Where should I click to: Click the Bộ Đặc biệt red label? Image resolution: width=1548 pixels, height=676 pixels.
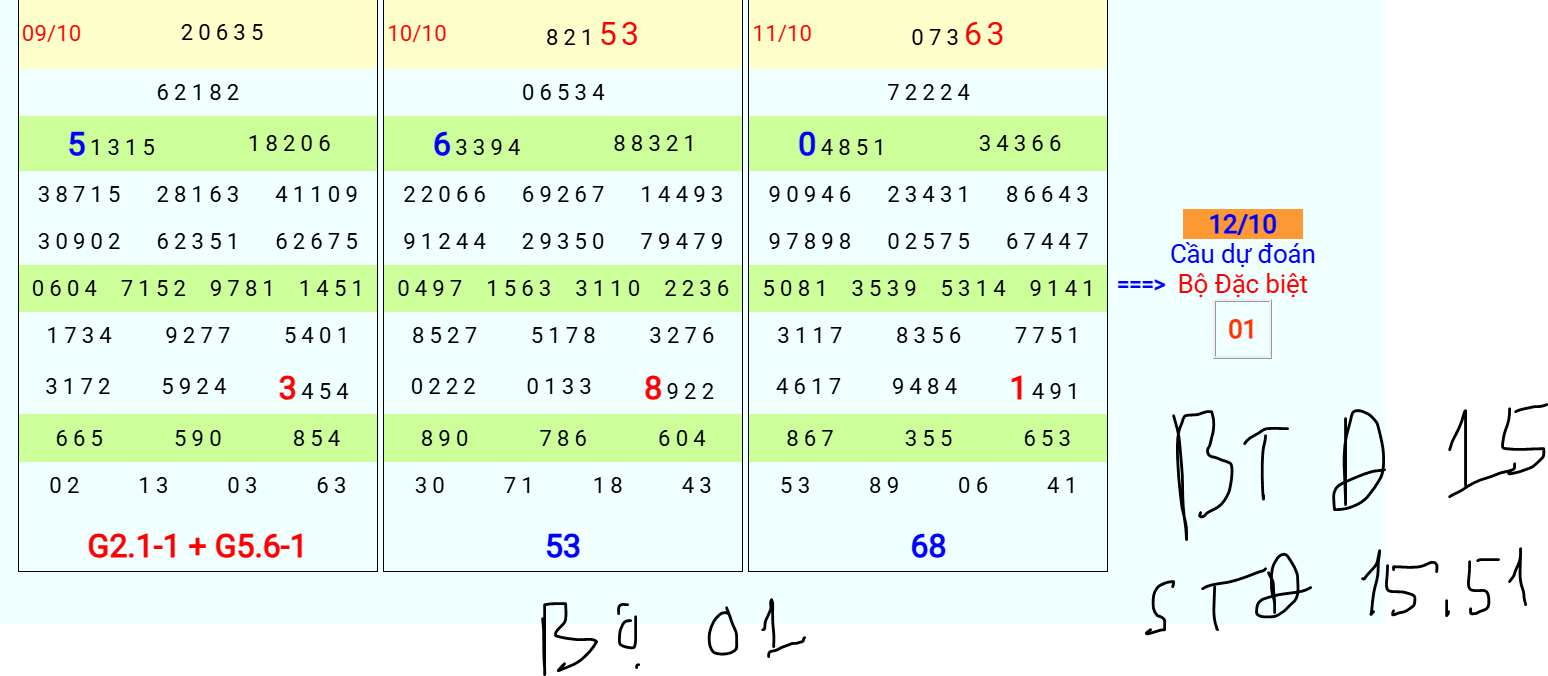tap(1242, 284)
